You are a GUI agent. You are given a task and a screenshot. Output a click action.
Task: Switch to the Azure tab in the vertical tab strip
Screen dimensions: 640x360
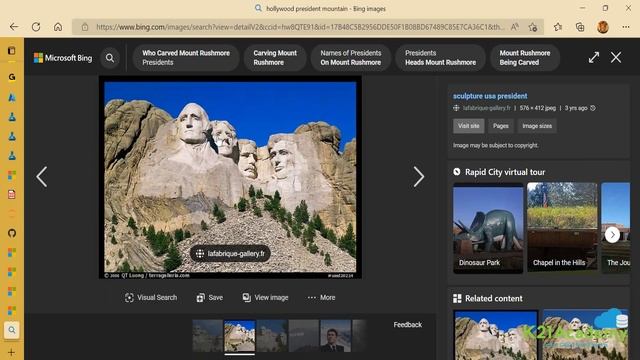[x=12, y=97]
